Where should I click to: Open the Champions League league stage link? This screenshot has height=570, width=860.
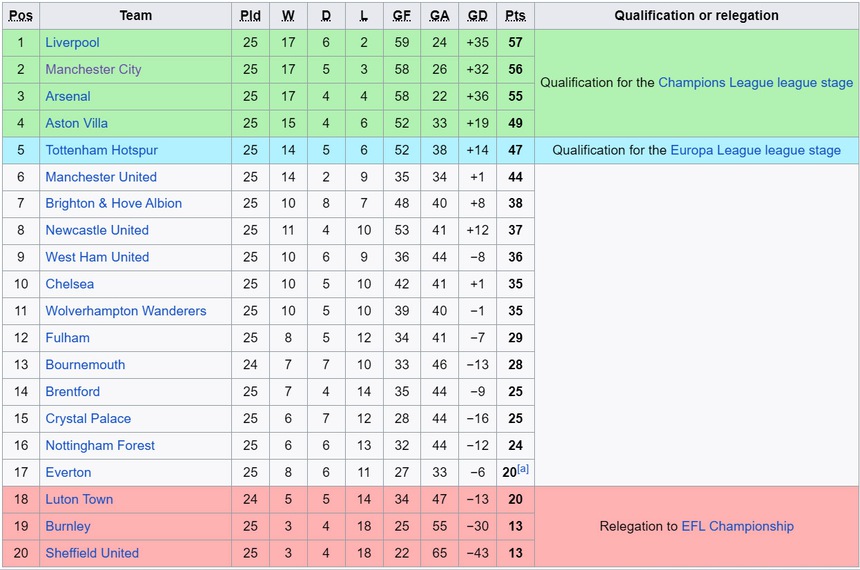tap(755, 83)
